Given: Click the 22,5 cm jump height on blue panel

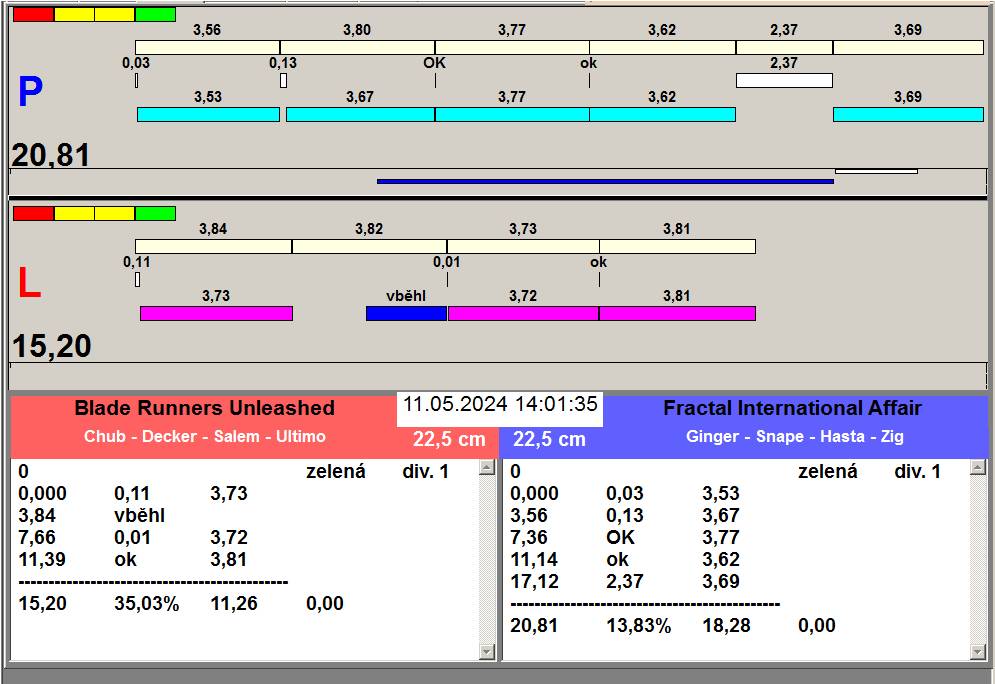Looking at the screenshot, I should (550, 439).
